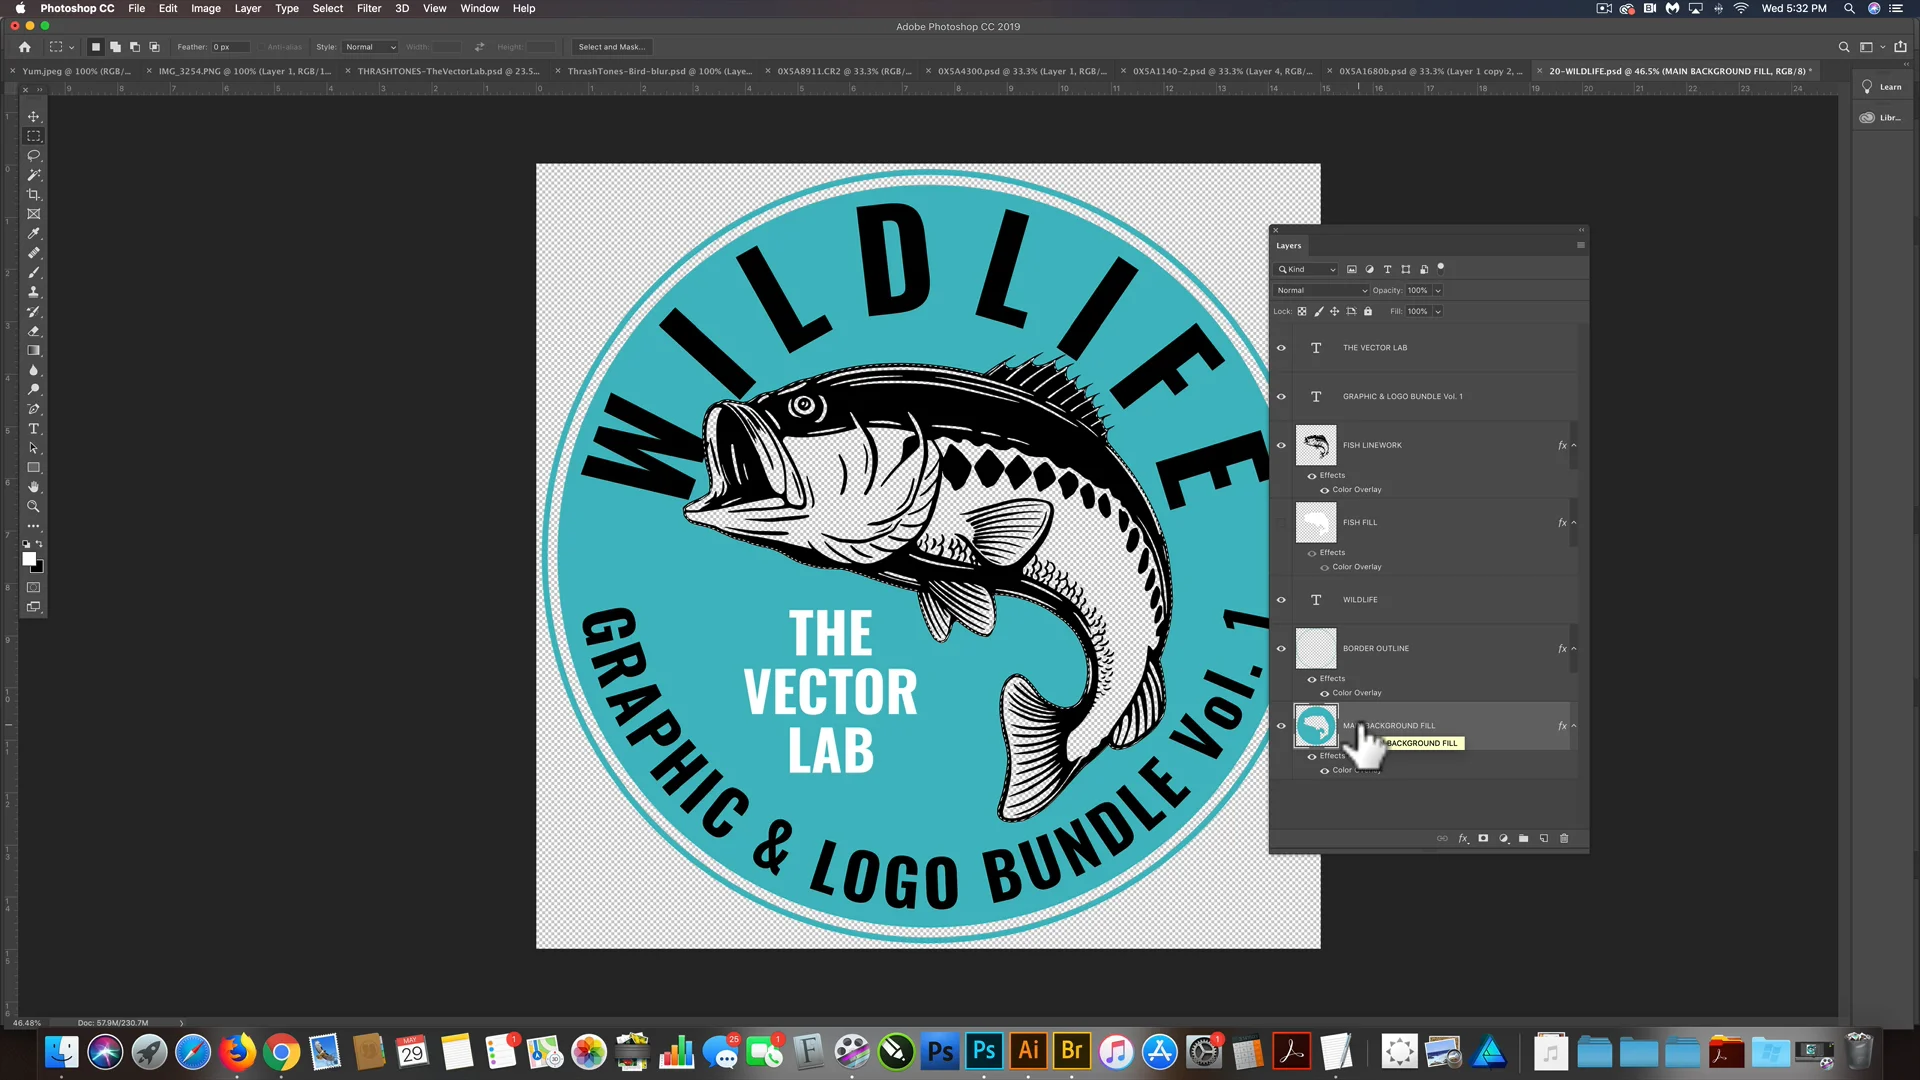Screen dimensions: 1920x1080
Task: Toggle visibility of FISH LINEWORK layer
Action: point(1281,445)
